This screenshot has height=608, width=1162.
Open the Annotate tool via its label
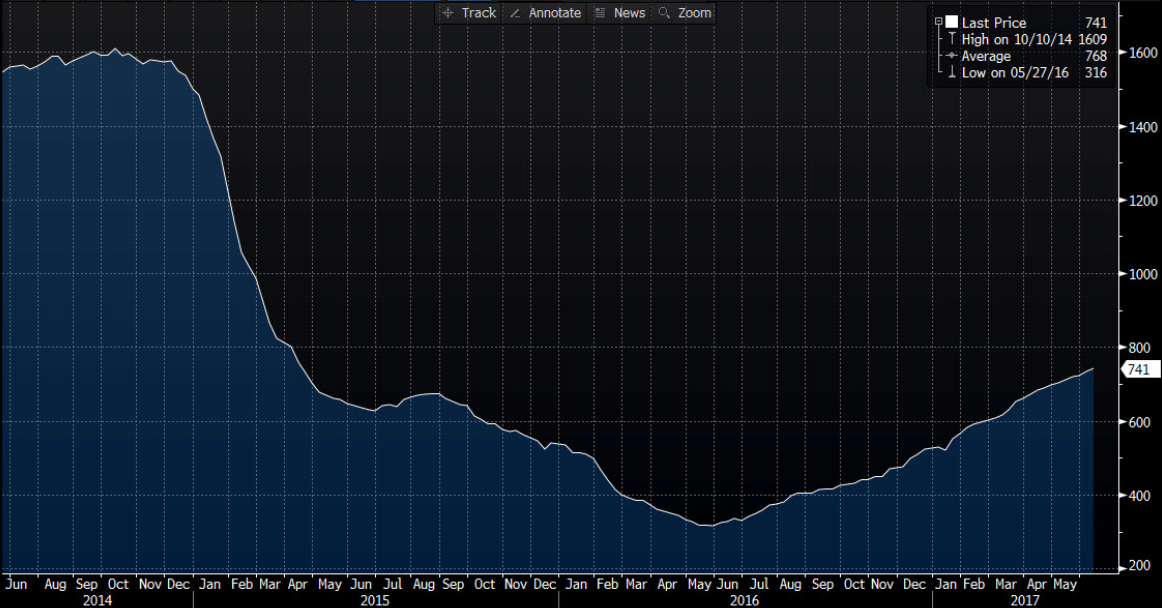click(x=555, y=13)
